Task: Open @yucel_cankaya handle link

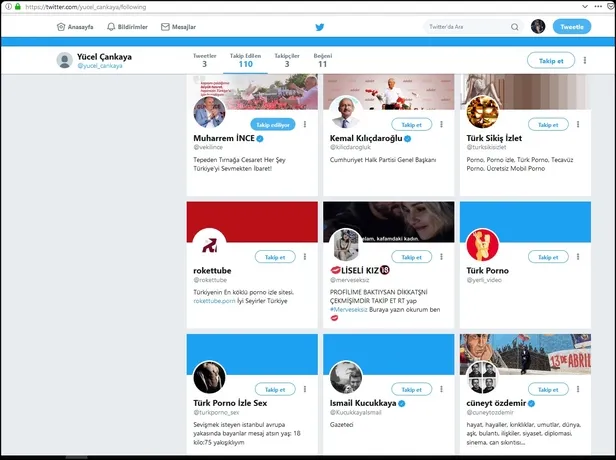Action: (x=100, y=66)
